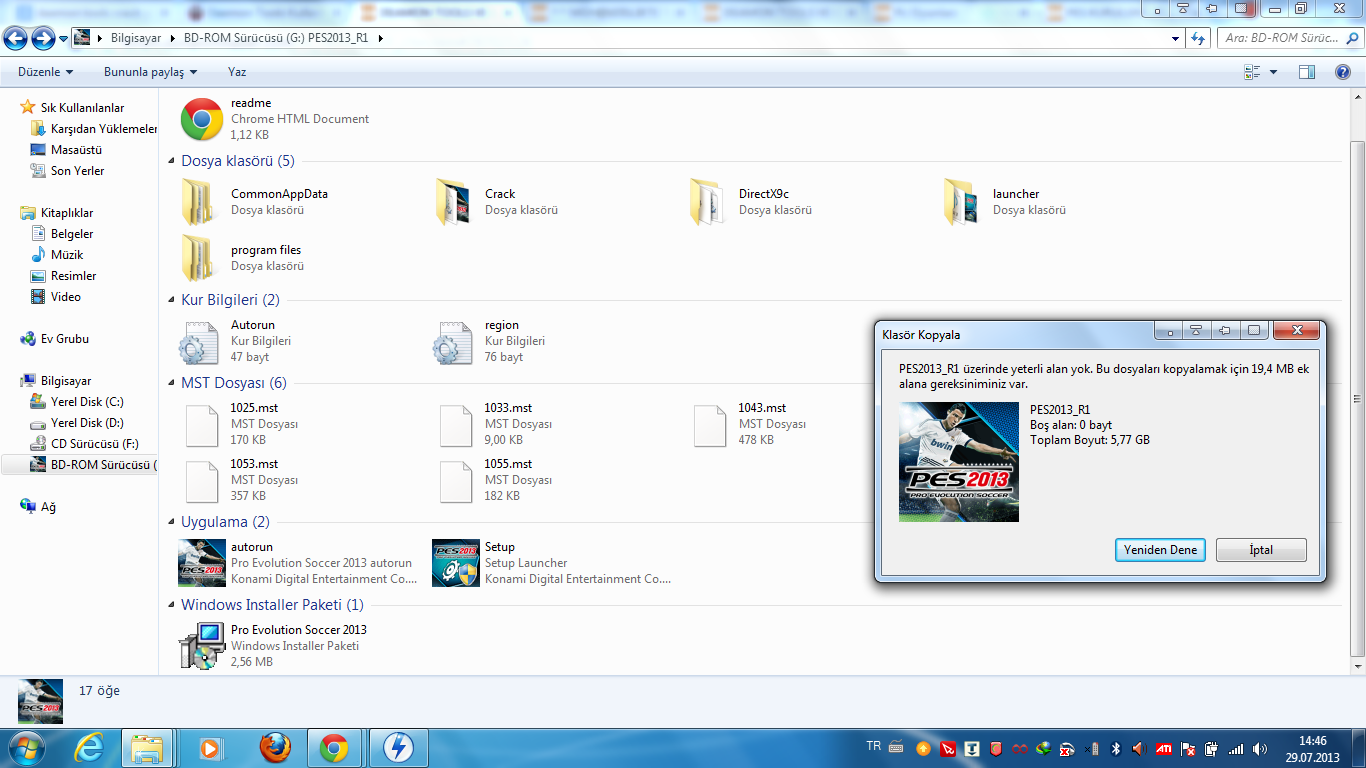This screenshot has width=1366, height=768.
Task: Go back with the Explorer back arrow
Action: coord(15,39)
